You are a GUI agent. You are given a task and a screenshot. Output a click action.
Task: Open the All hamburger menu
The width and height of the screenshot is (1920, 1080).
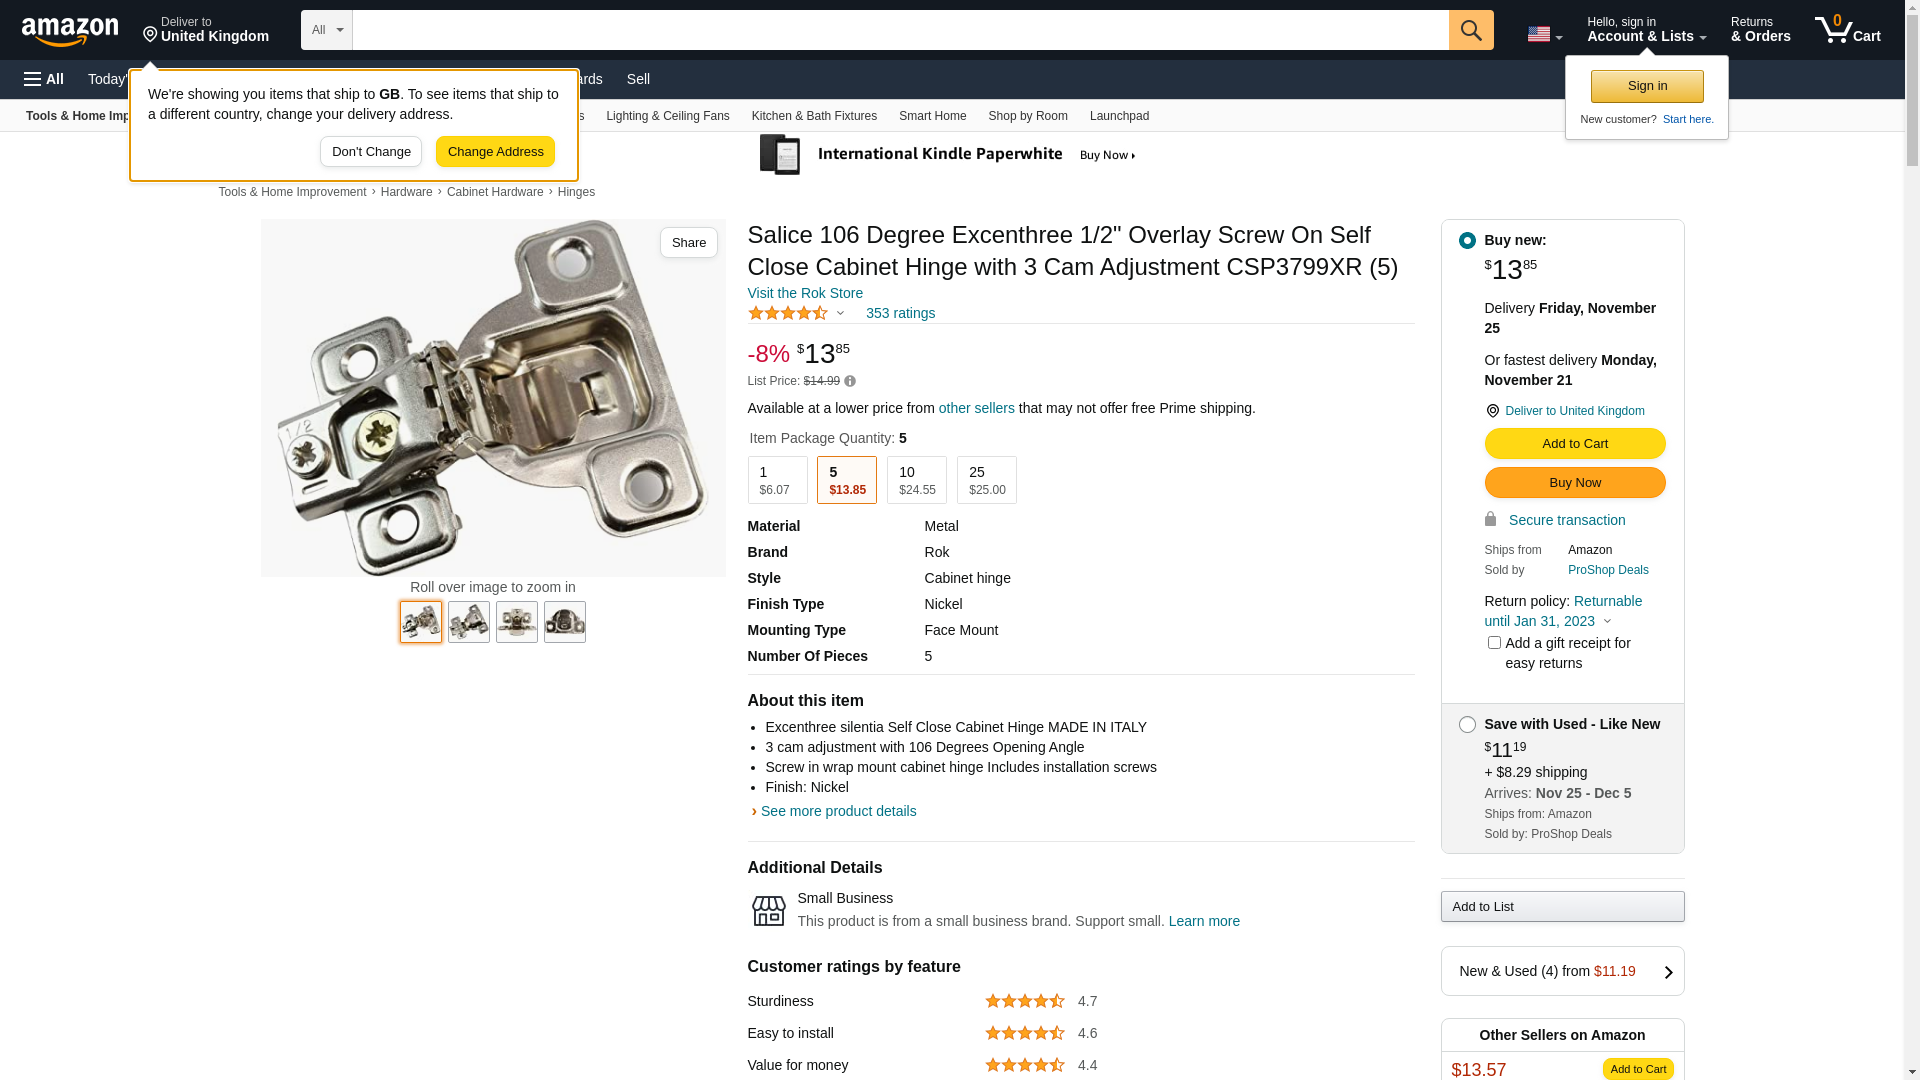pos(44,79)
